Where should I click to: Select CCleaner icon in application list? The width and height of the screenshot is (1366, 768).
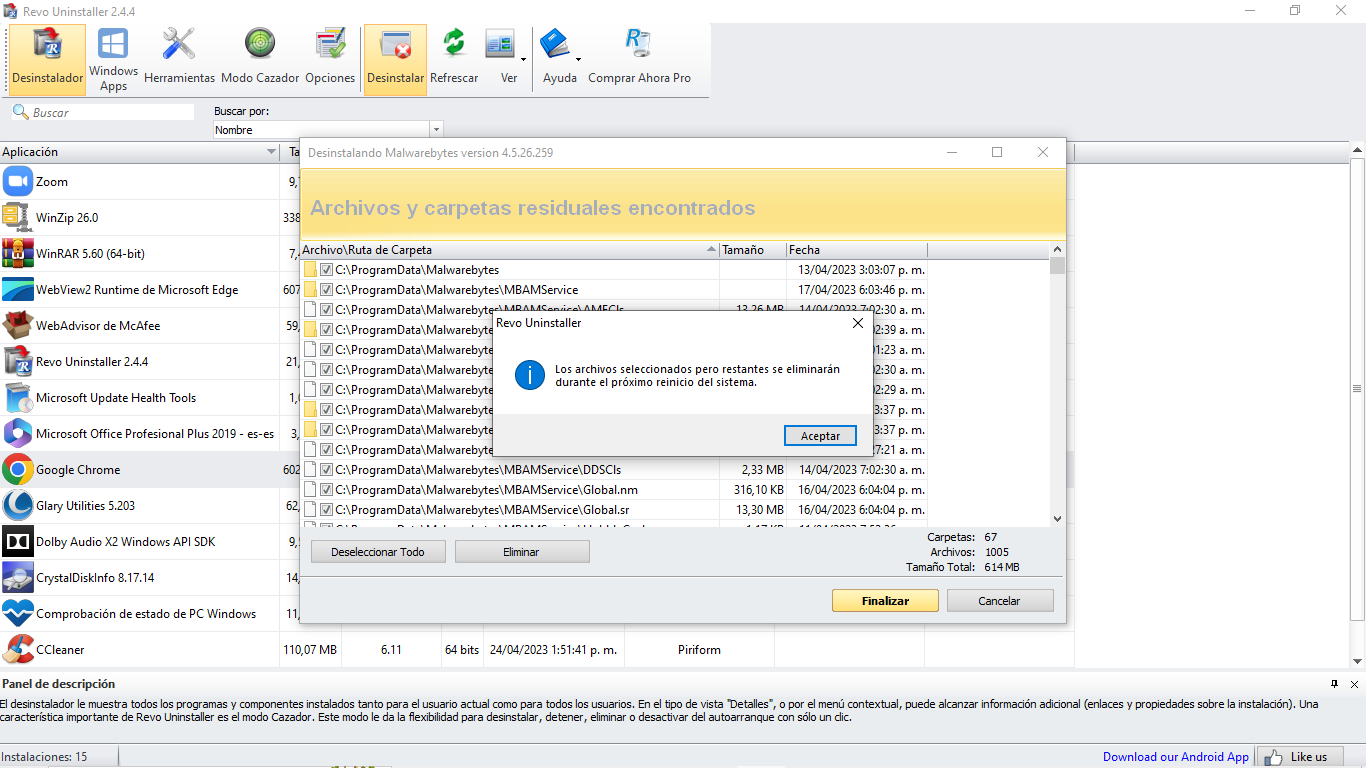pos(18,650)
